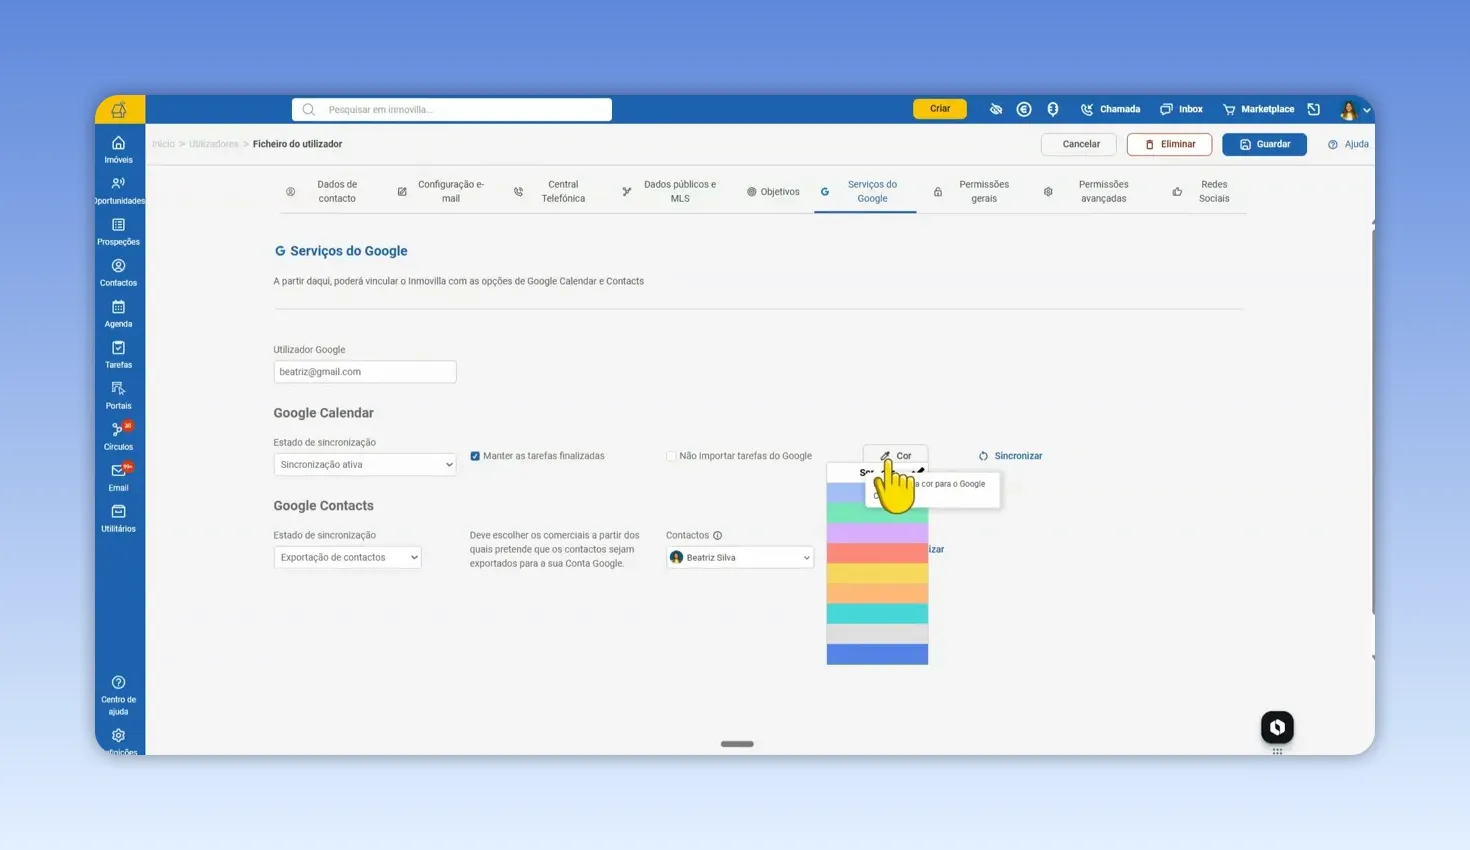Switch to Serviços do Google tab
This screenshot has height=850, width=1470.
point(864,191)
